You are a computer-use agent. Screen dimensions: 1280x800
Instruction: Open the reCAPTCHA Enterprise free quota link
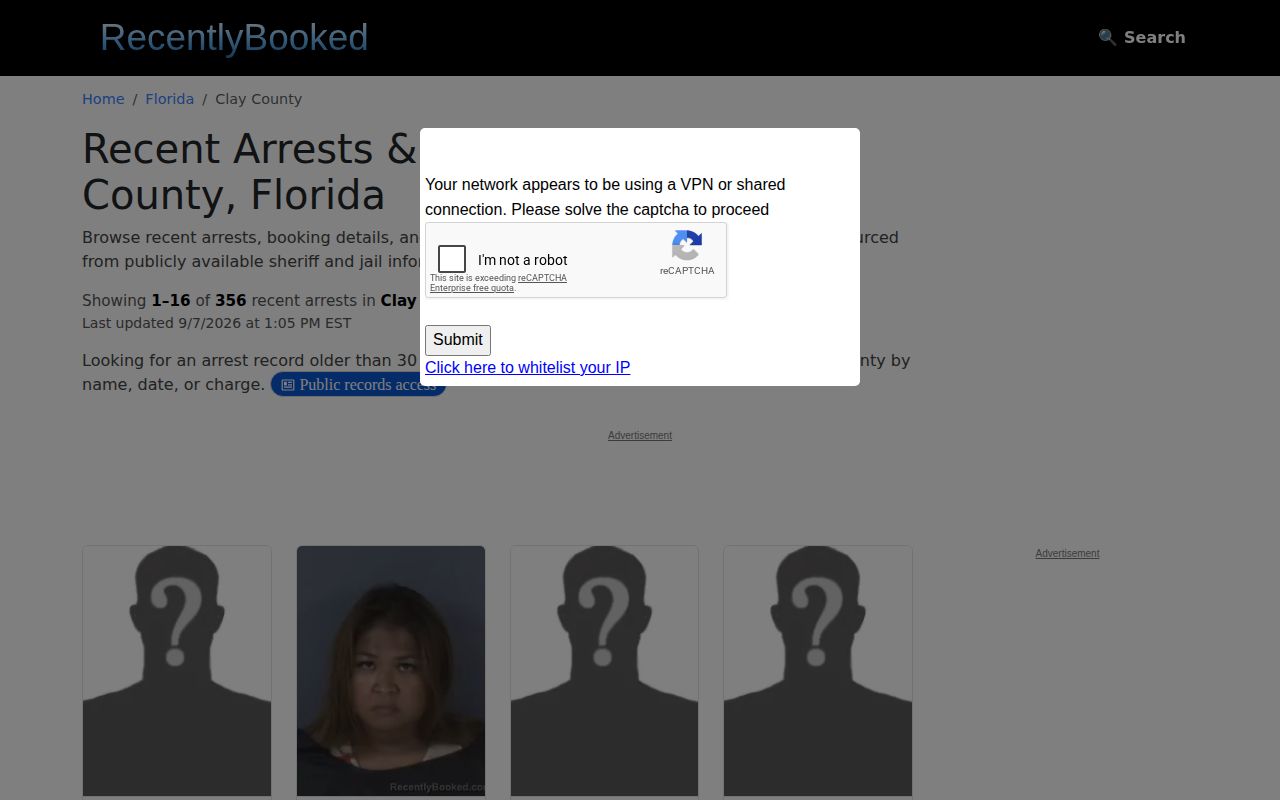(x=498, y=283)
